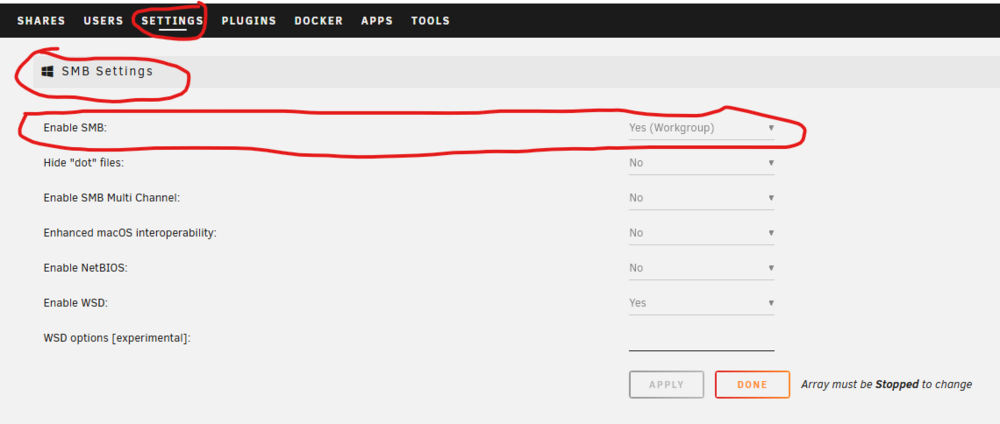Open the APPS tab
Image resolution: width=1000 pixels, height=424 pixels.
[377, 21]
